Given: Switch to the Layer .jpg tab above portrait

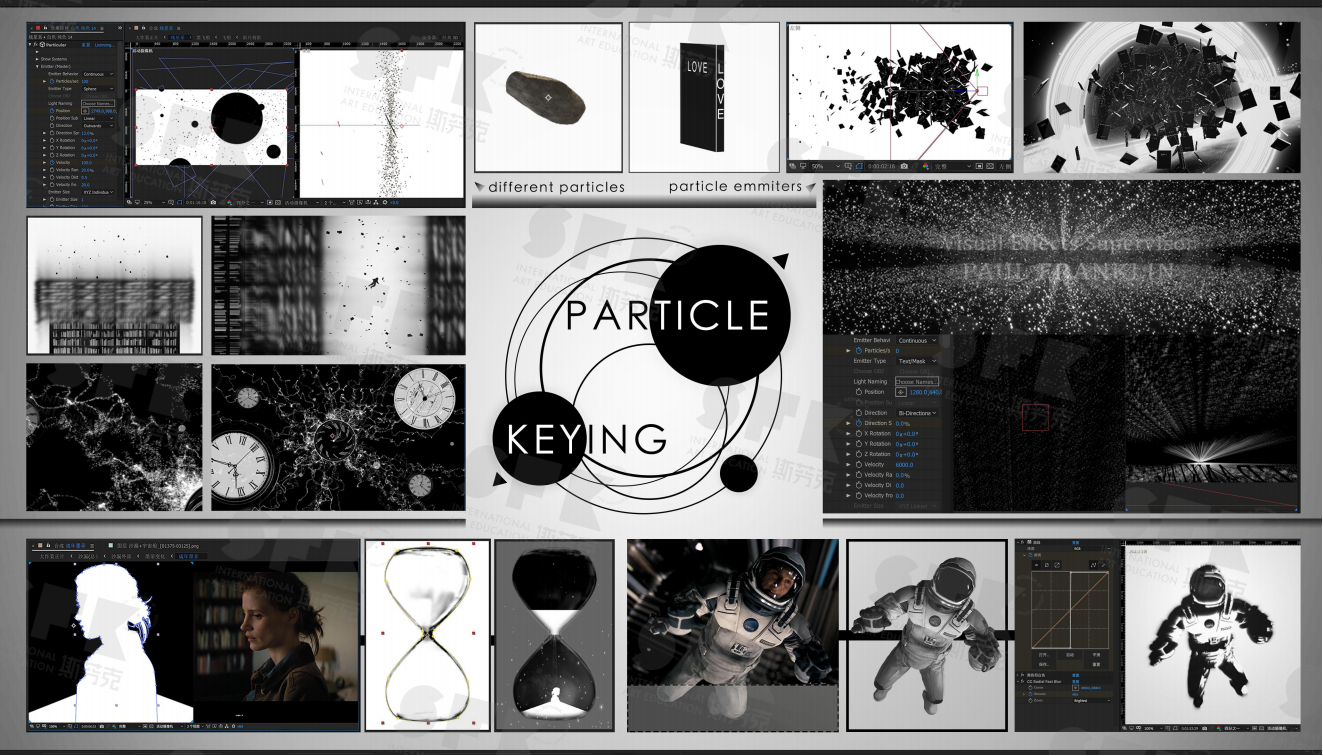Looking at the screenshot, I should coord(155,545).
